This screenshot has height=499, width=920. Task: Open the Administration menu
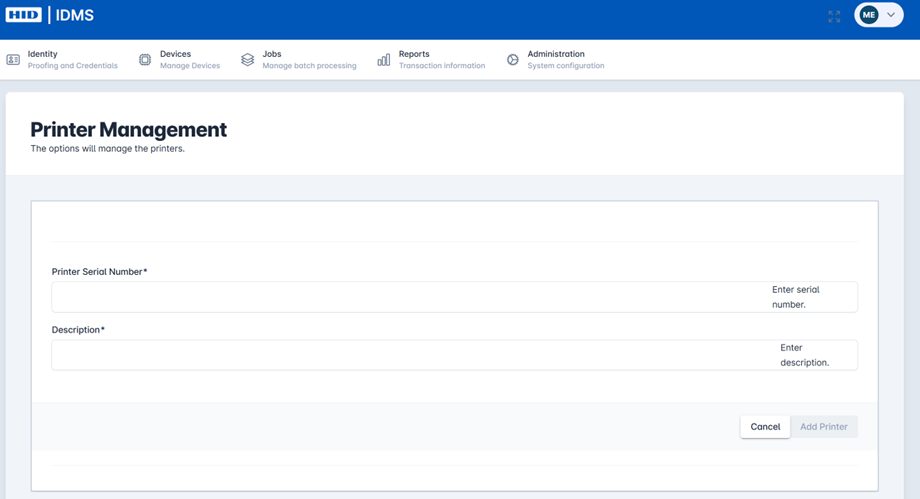point(555,59)
